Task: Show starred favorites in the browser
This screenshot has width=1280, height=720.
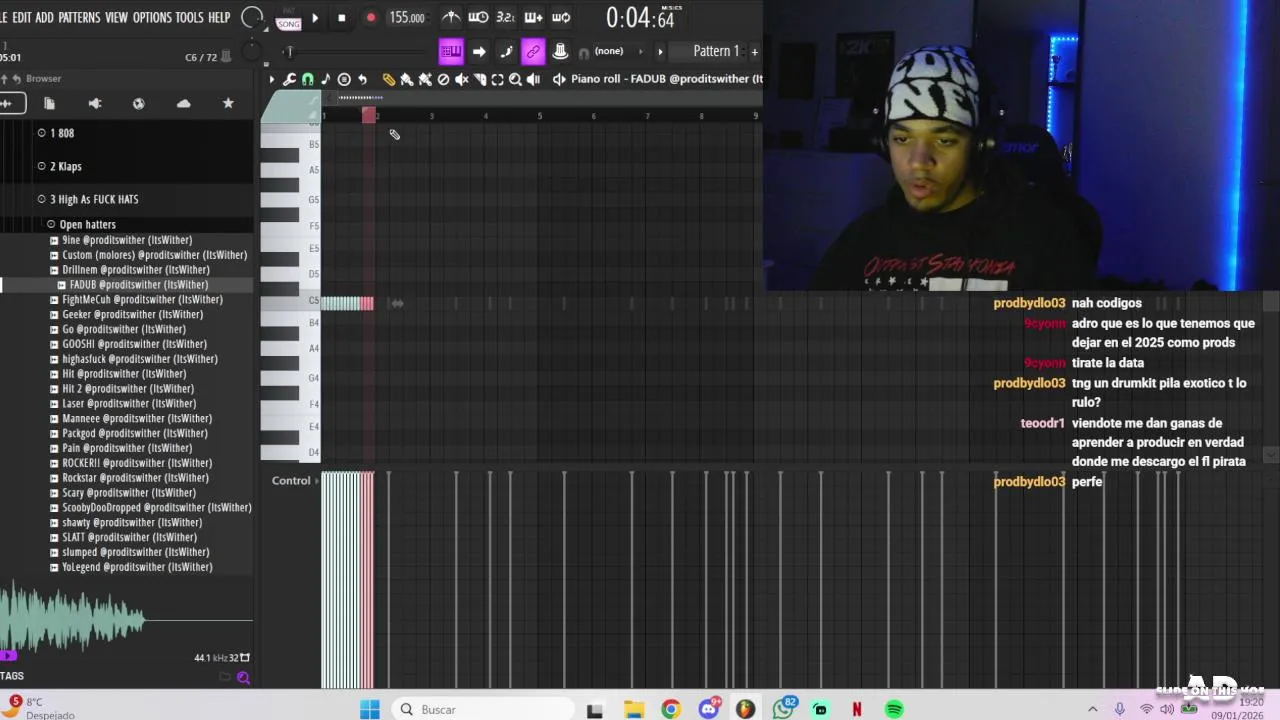Action: [228, 103]
